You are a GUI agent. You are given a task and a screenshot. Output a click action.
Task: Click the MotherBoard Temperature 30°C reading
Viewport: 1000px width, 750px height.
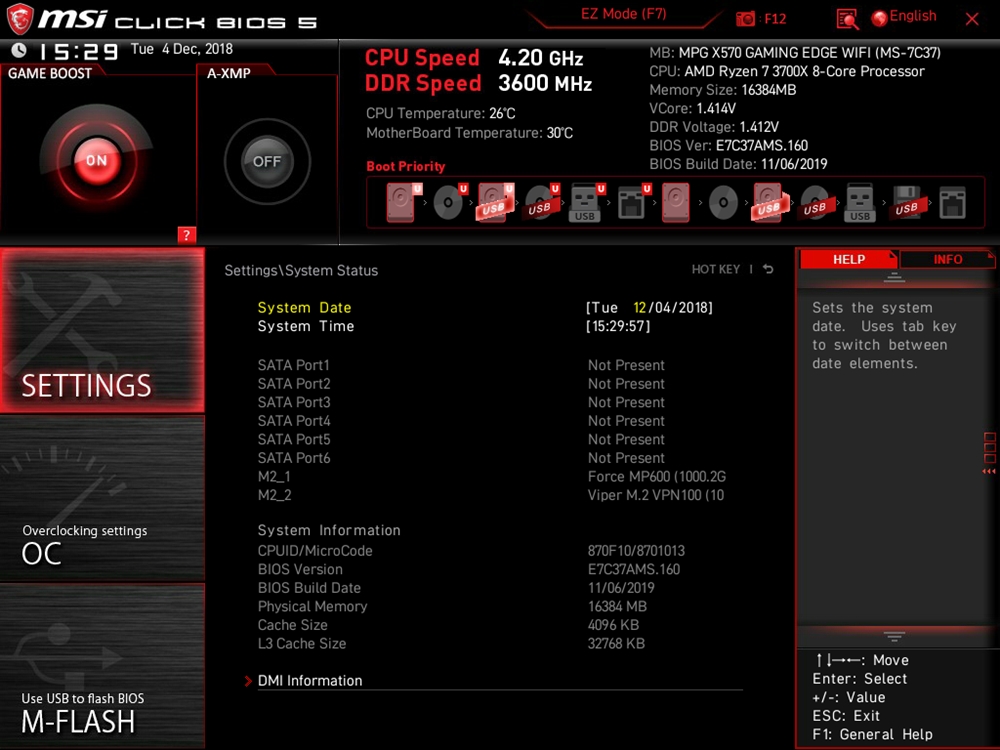point(469,133)
